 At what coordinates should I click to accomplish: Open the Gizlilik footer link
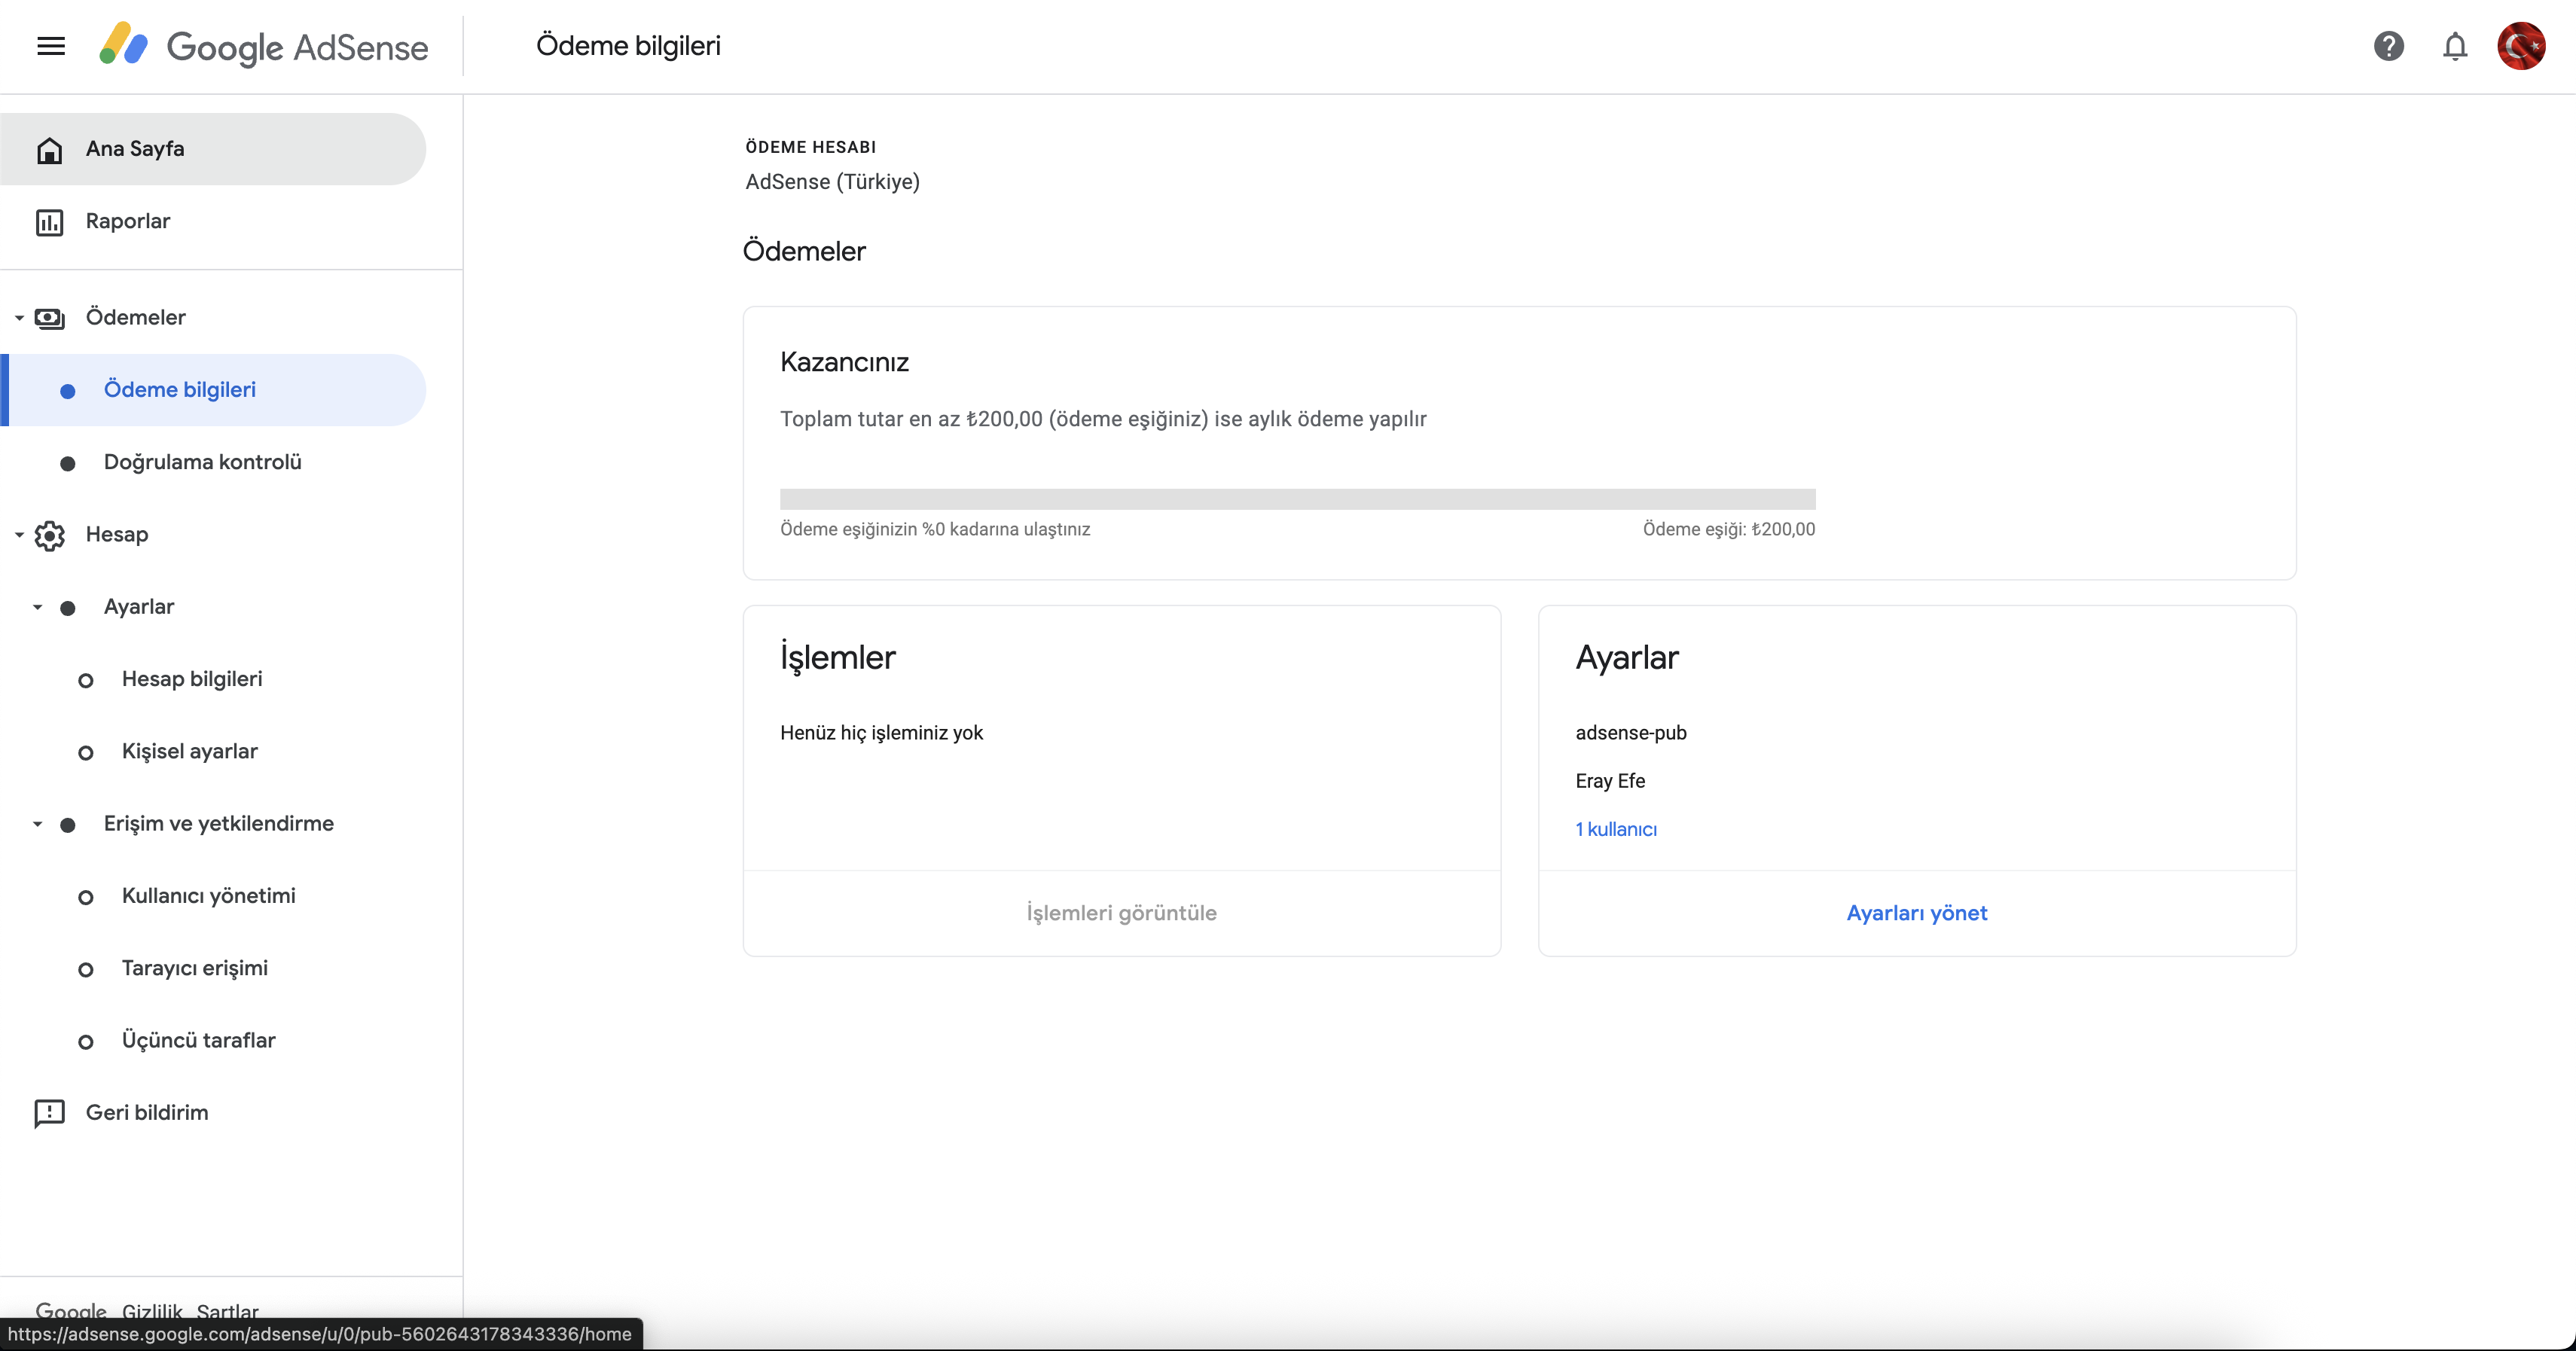[152, 1311]
